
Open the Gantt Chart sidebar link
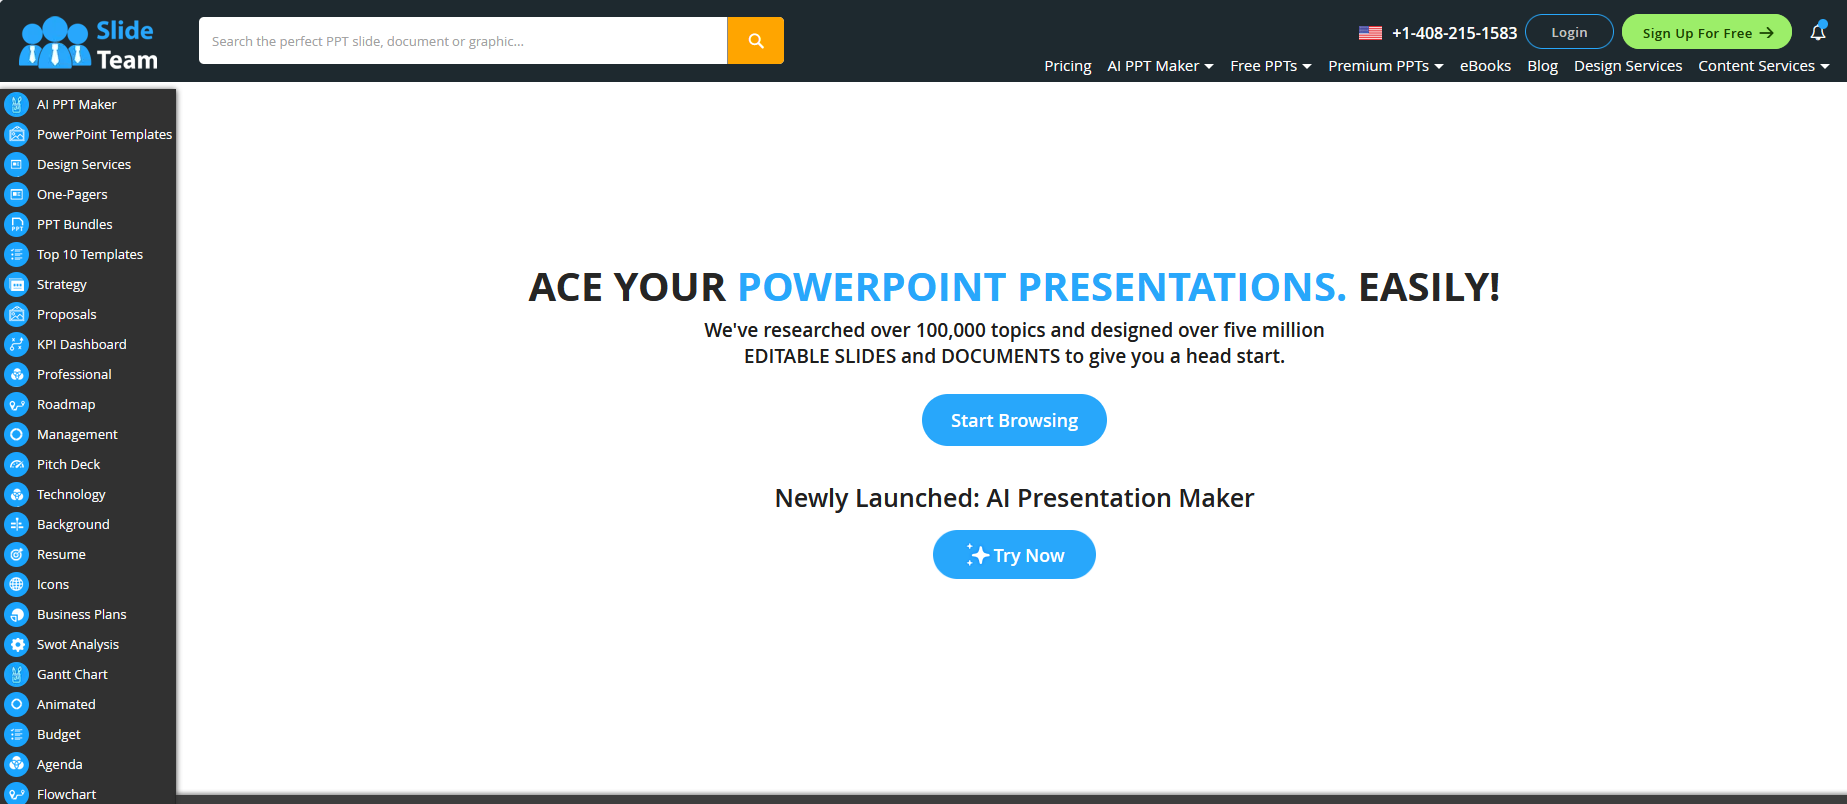click(x=72, y=674)
